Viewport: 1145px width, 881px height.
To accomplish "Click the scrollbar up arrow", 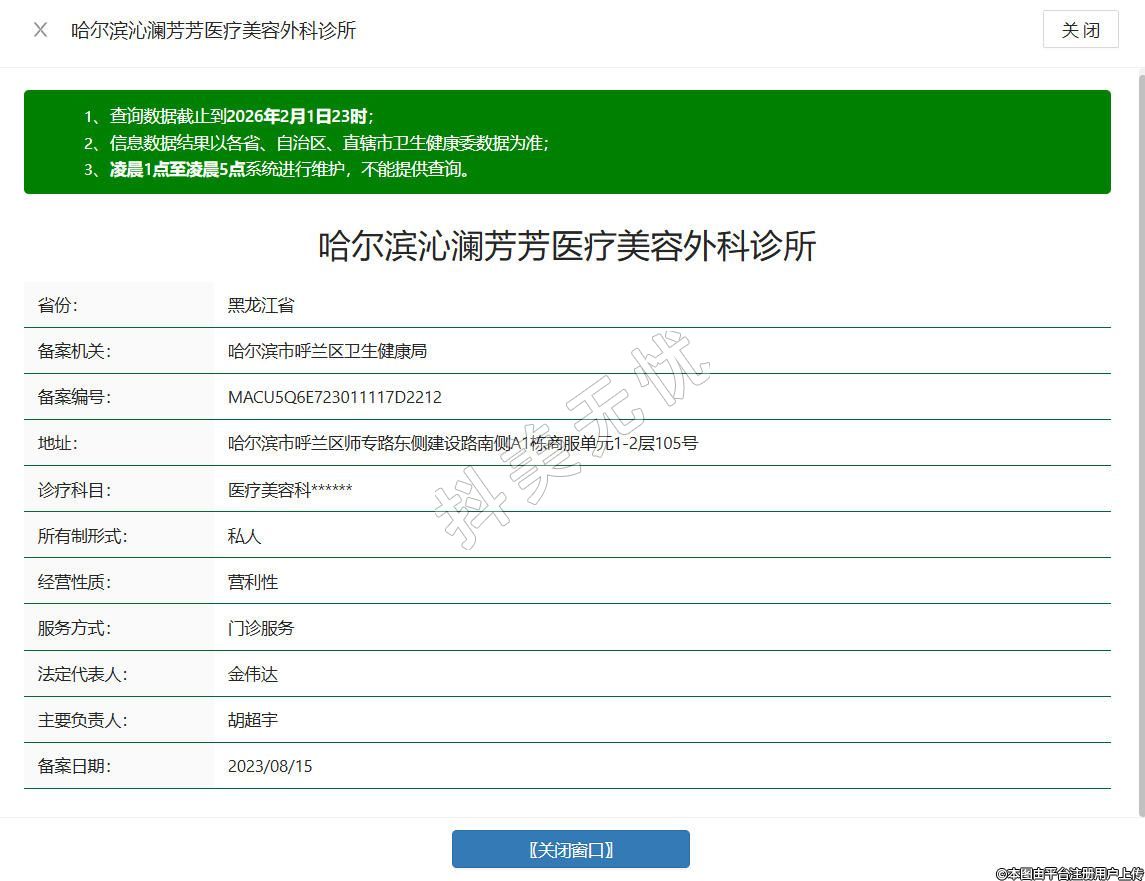I will tap(1139, 75).
